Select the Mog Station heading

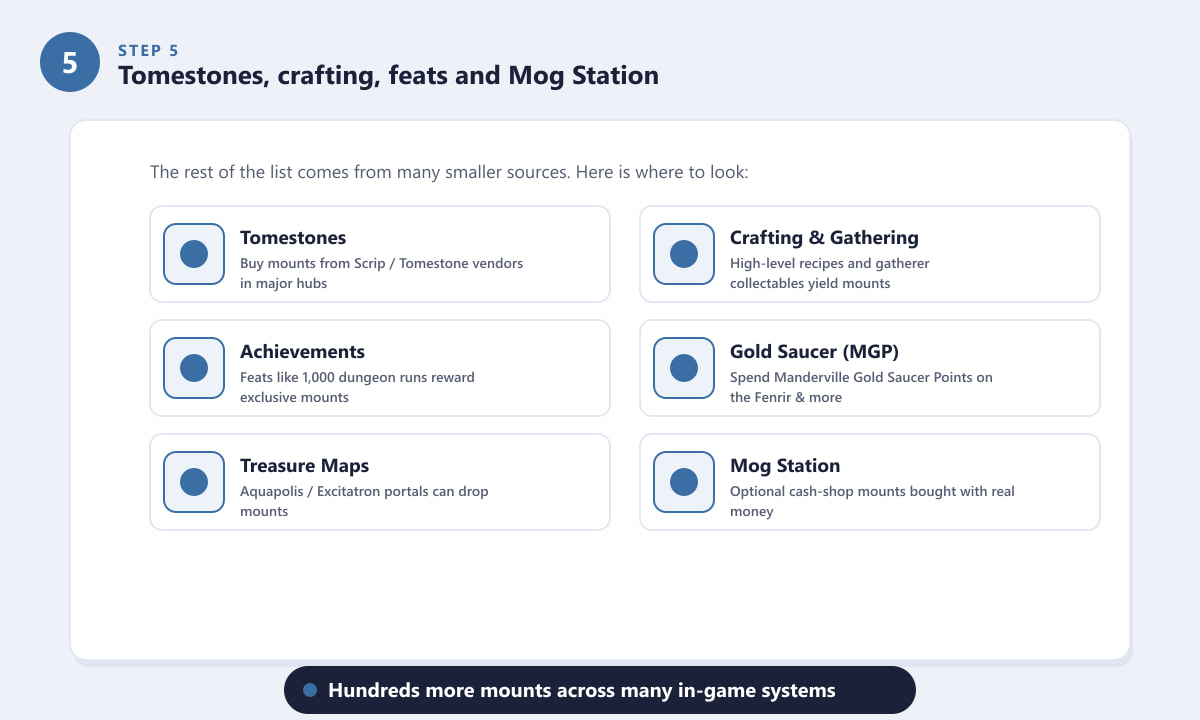click(785, 466)
